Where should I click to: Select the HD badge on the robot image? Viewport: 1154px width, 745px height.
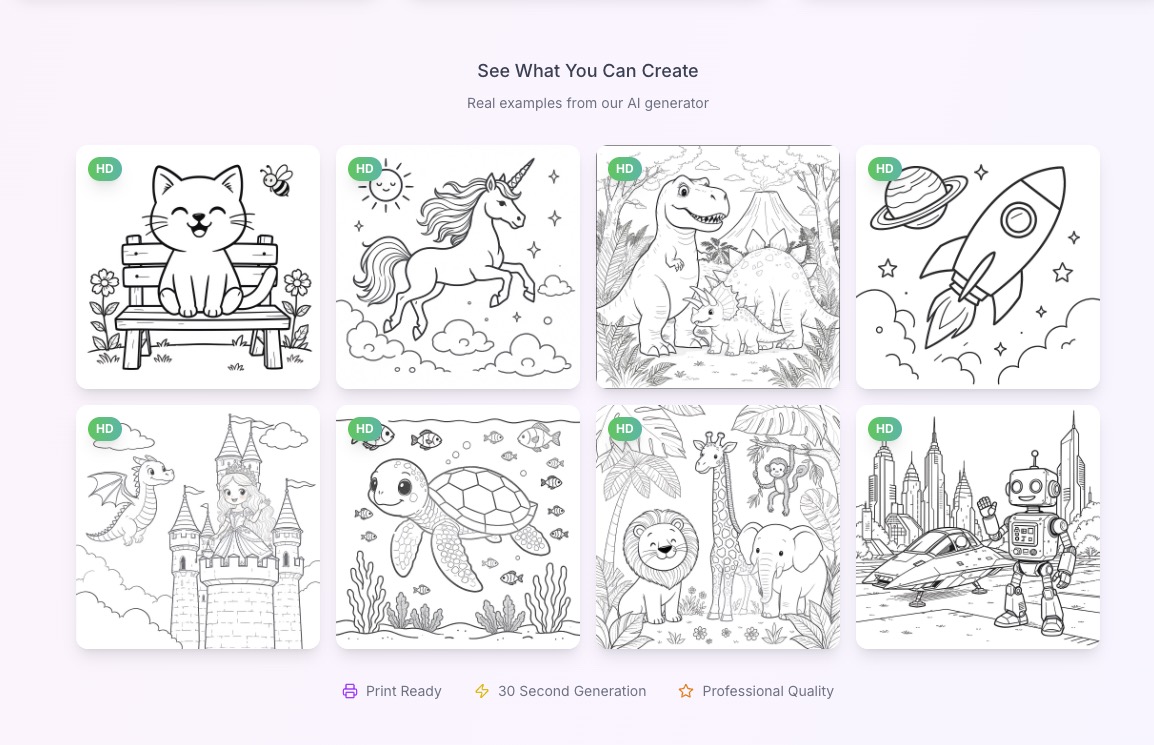(884, 429)
